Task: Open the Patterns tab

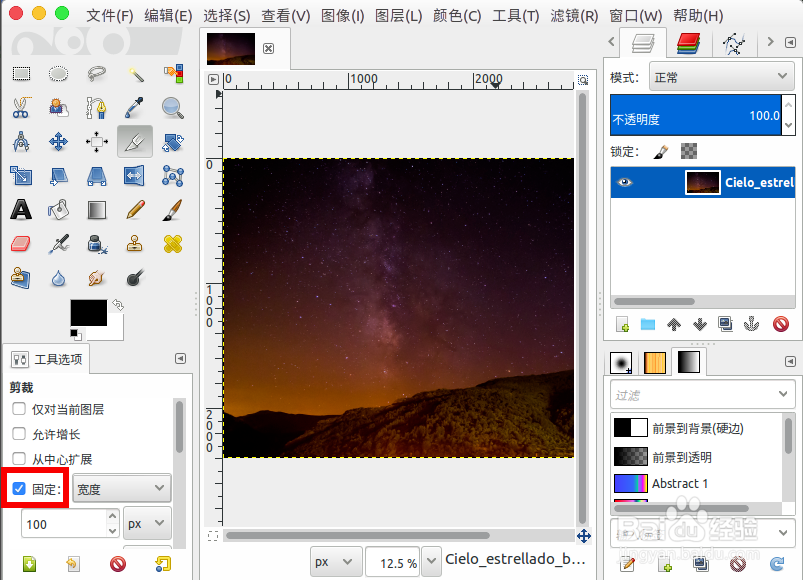Action: click(x=654, y=363)
